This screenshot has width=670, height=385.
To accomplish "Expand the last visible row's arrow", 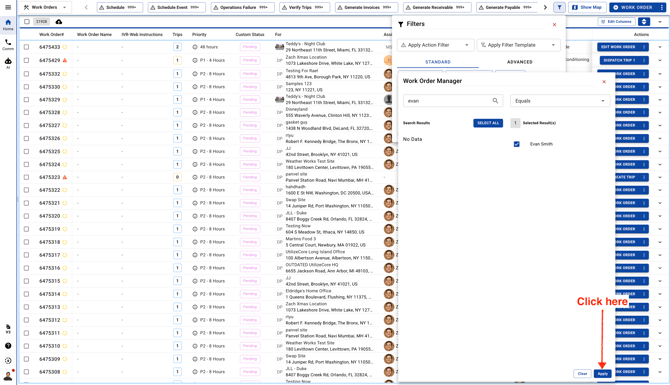I will (x=660, y=372).
